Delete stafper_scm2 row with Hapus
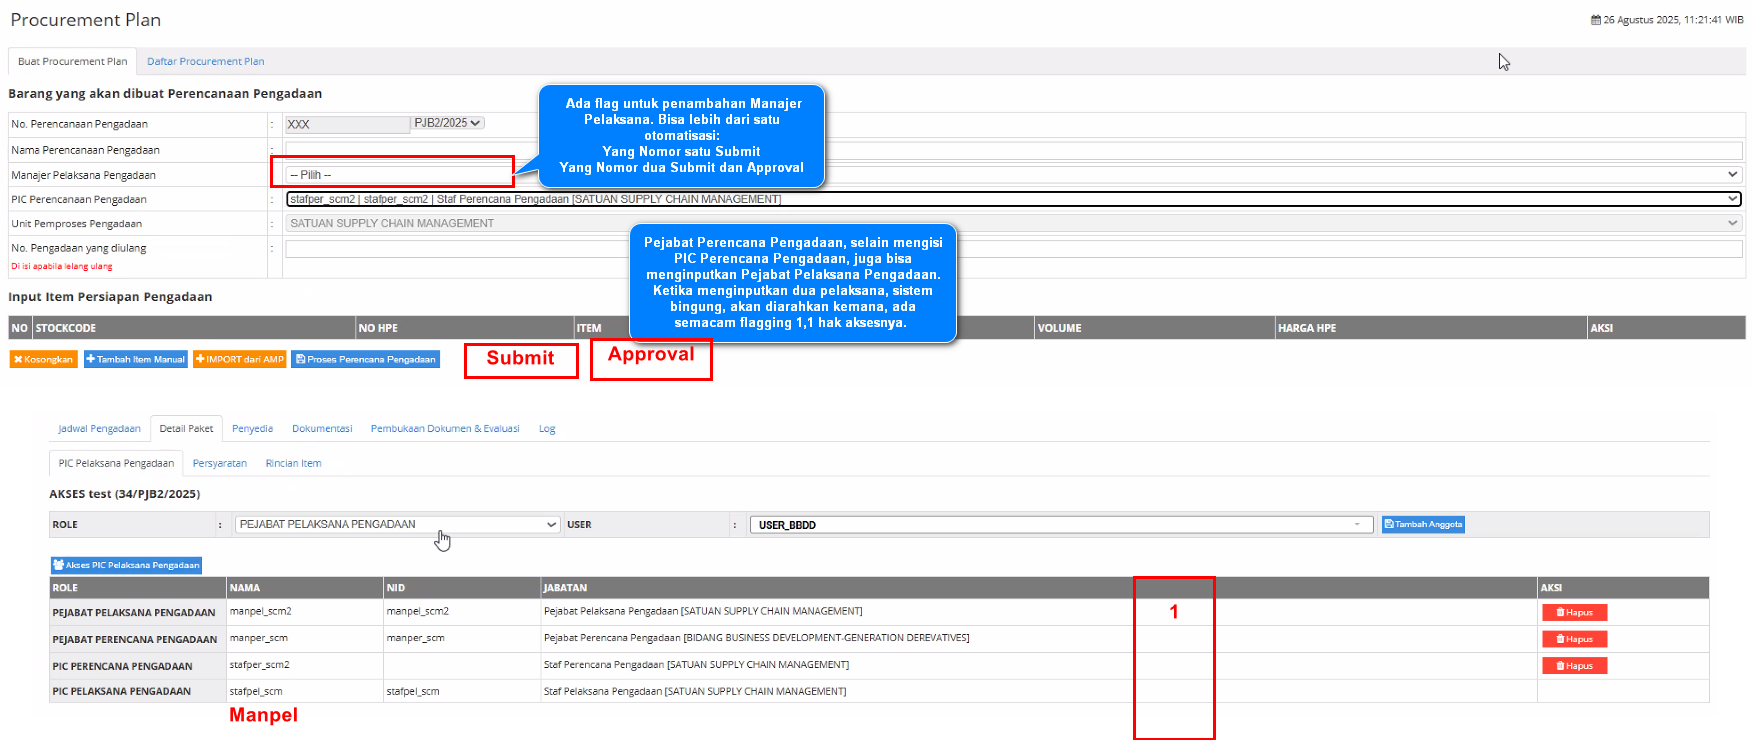The height and width of the screenshot is (740, 1753). (x=1574, y=666)
